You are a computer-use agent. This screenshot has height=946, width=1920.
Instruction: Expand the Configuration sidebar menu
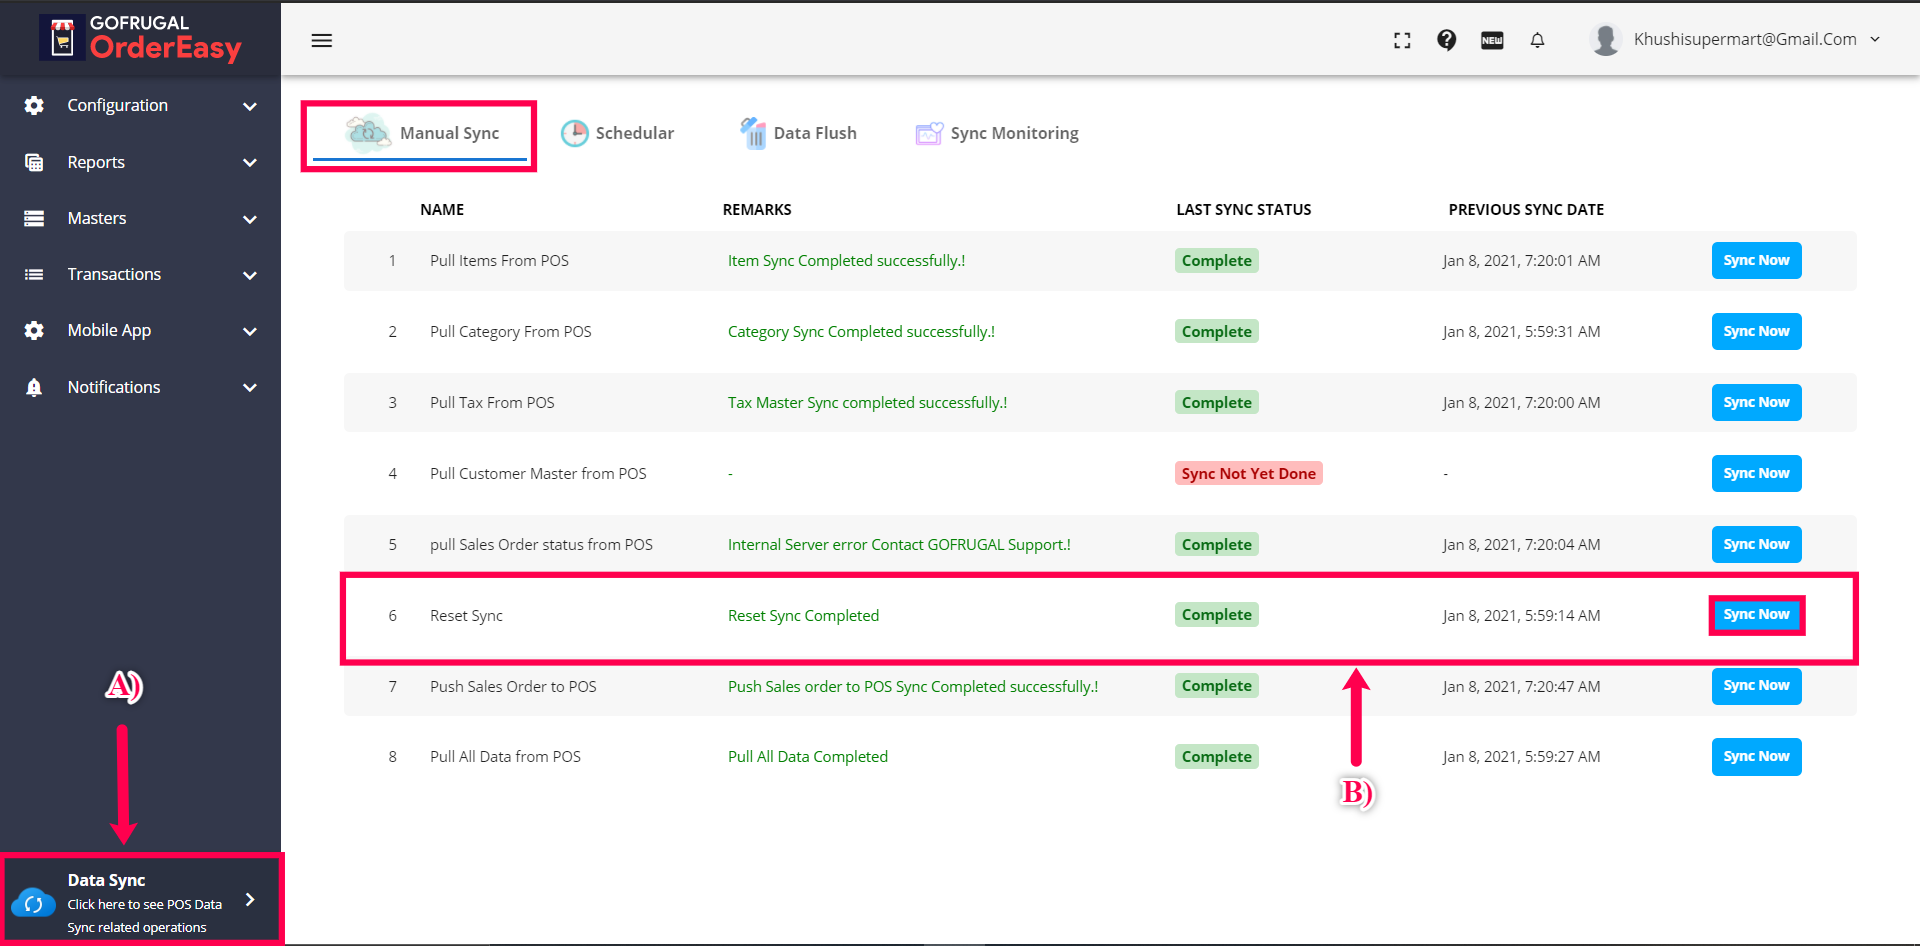[140, 105]
